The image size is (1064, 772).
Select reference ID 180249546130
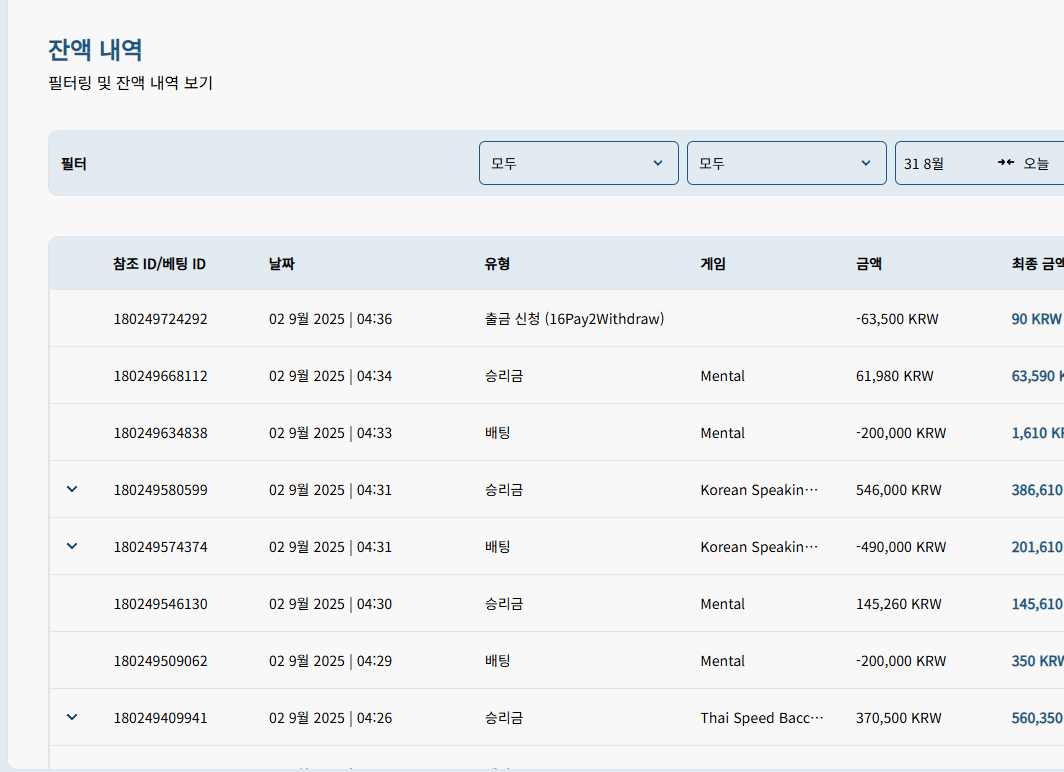pos(160,604)
